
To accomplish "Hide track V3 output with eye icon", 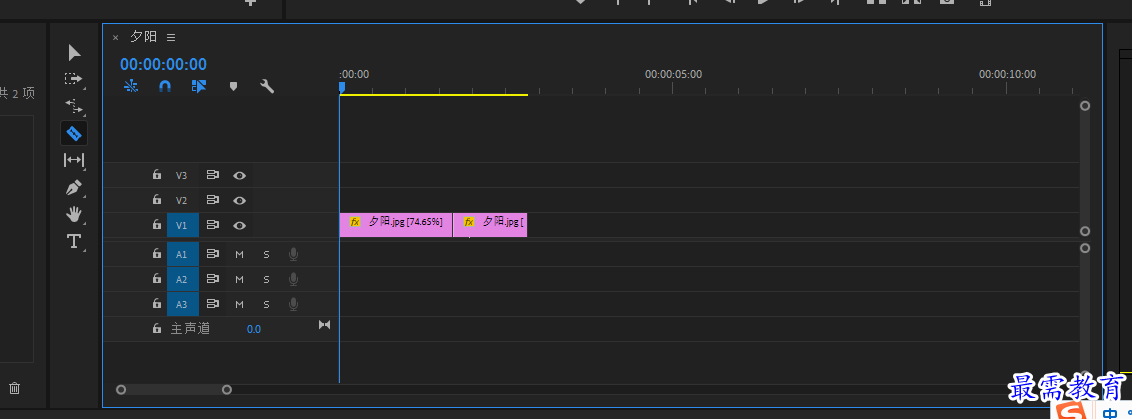I will 240,176.
